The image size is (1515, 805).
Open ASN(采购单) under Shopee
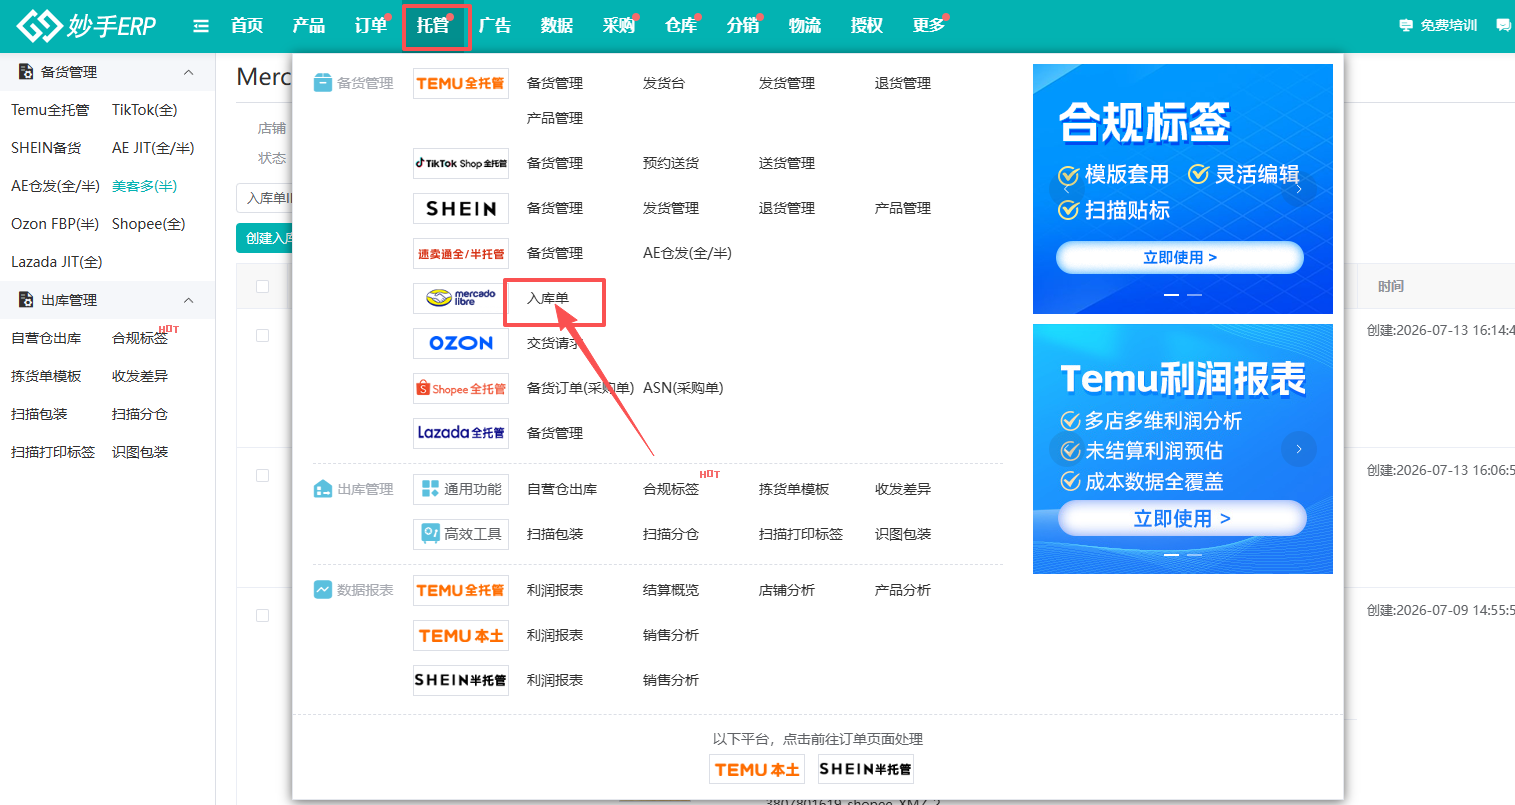coord(683,388)
